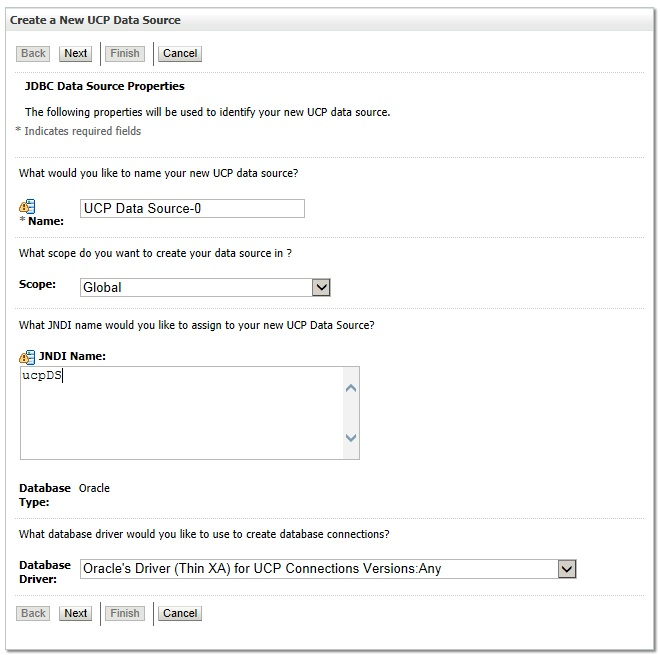Screen dimensions: 660x655
Task: Expand the Database Driver dropdown arrow
Action: tap(567, 568)
